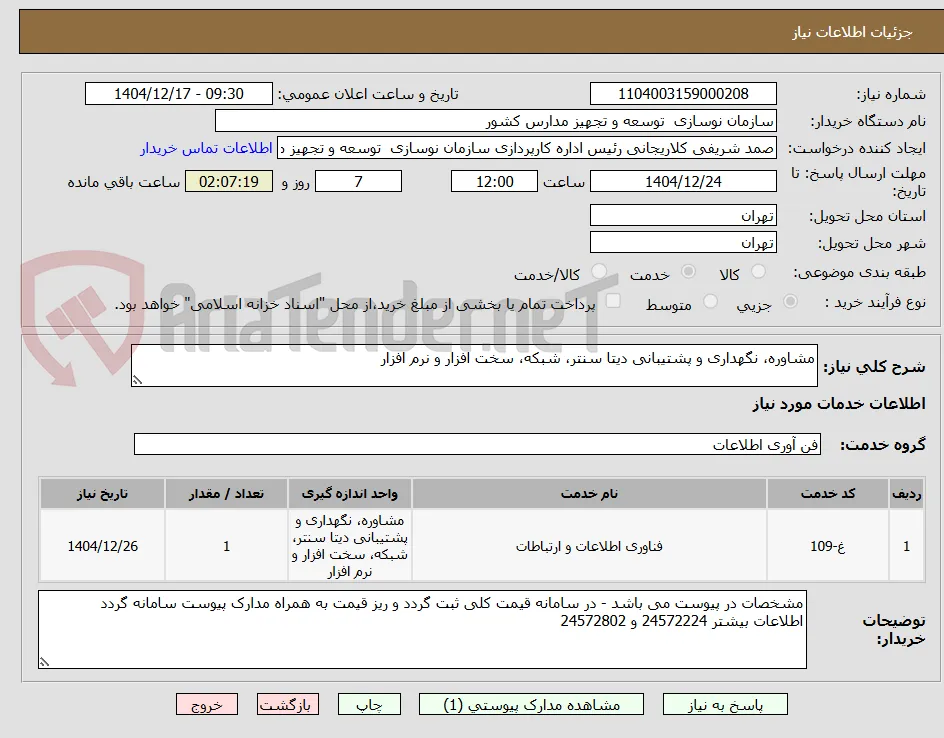Click the تعداد / مقدار column header
The width and height of the screenshot is (944, 738).
pos(226,494)
